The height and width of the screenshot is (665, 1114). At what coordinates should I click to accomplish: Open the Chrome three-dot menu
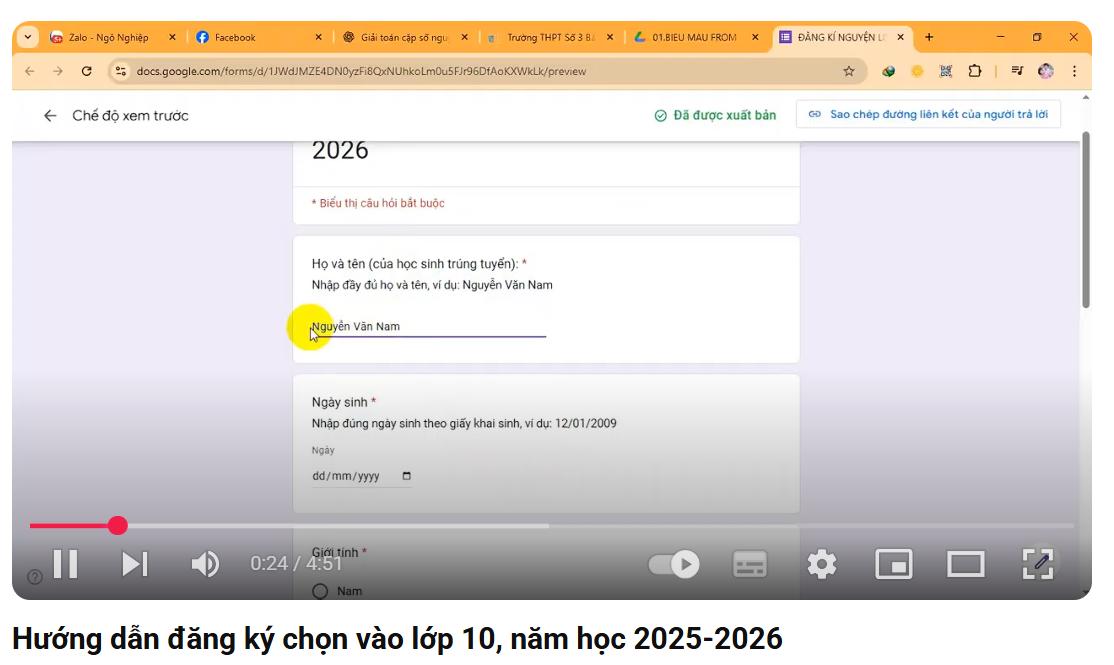pyautogui.click(x=1074, y=71)
